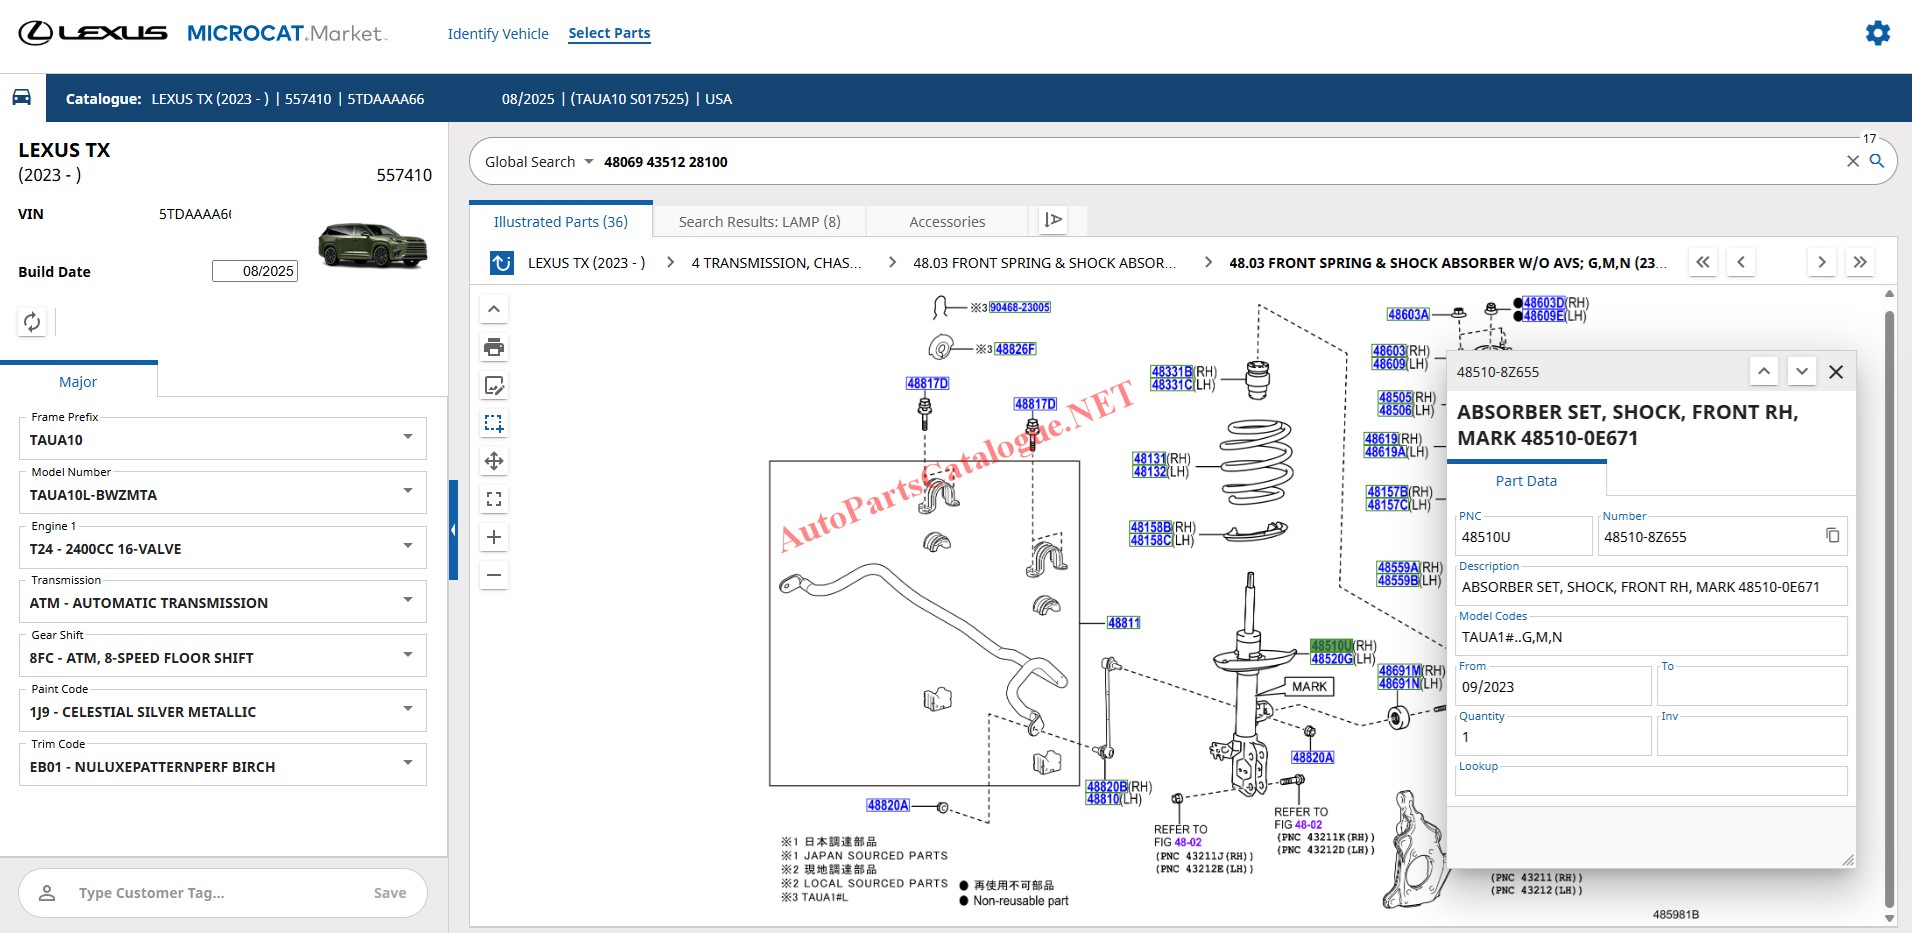Zoom in on the diagram
This screenshot has width=1912, height=933.
494,537
